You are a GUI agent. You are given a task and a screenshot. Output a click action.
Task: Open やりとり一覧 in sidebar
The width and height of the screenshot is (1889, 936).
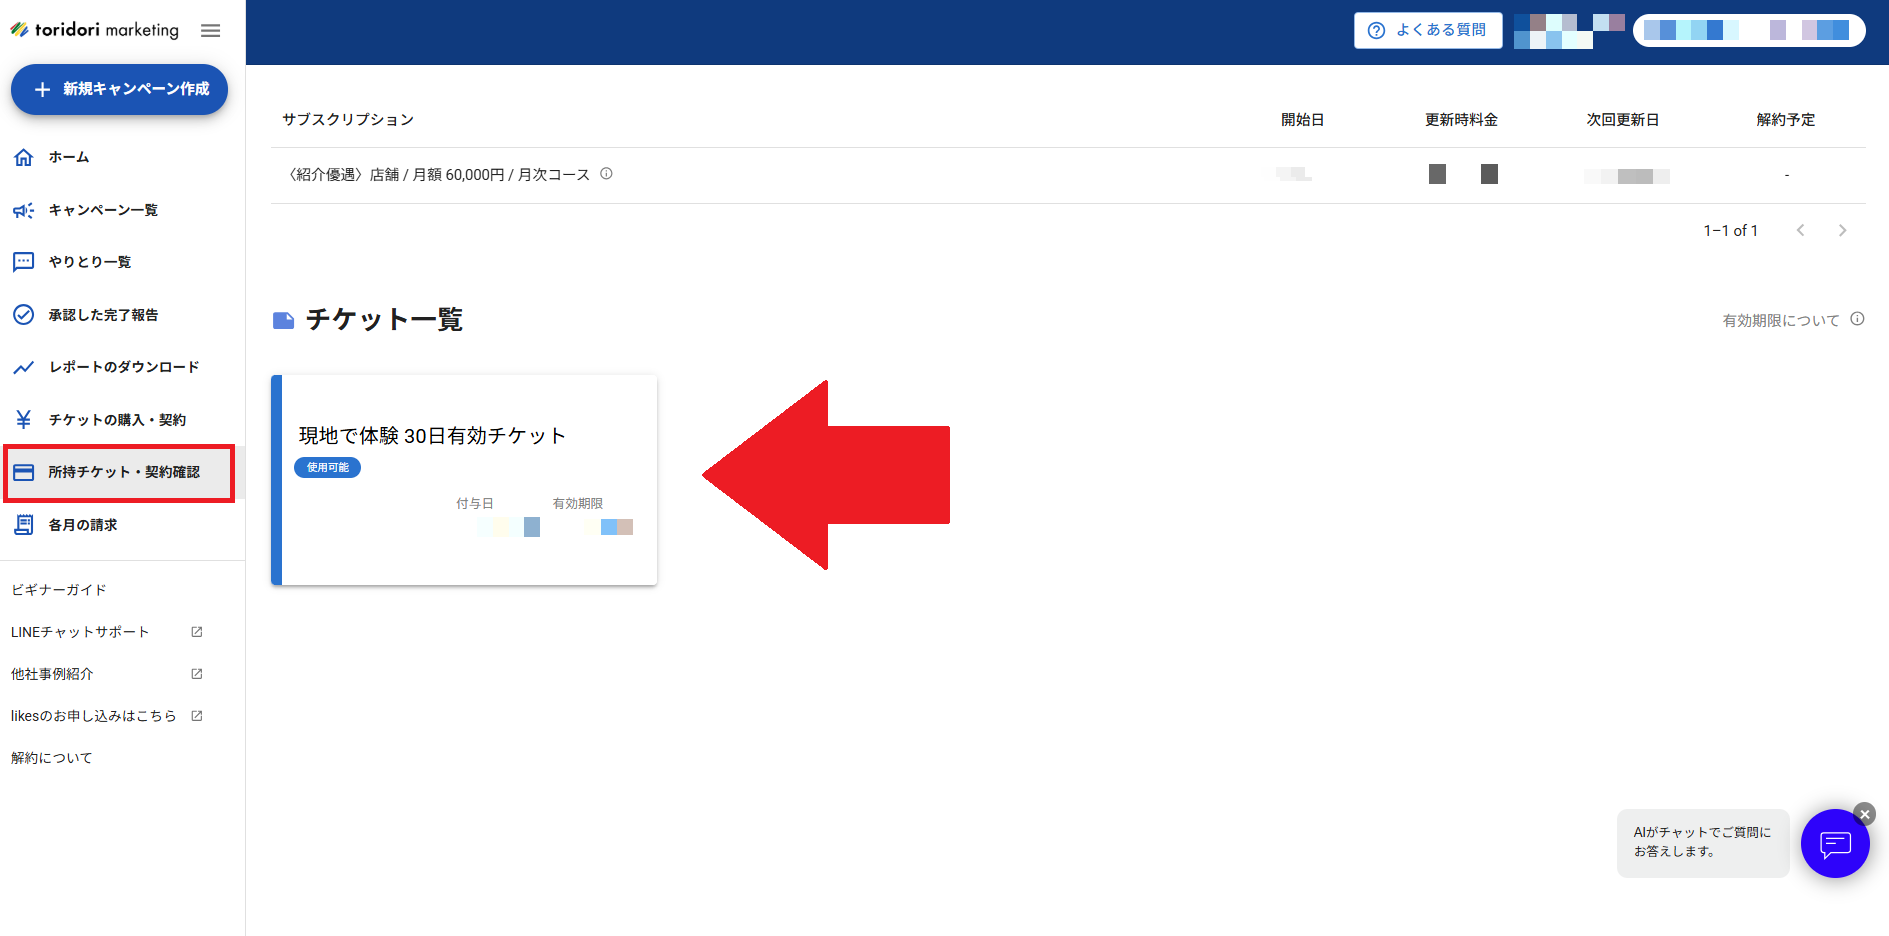click(x=90, y=262)
